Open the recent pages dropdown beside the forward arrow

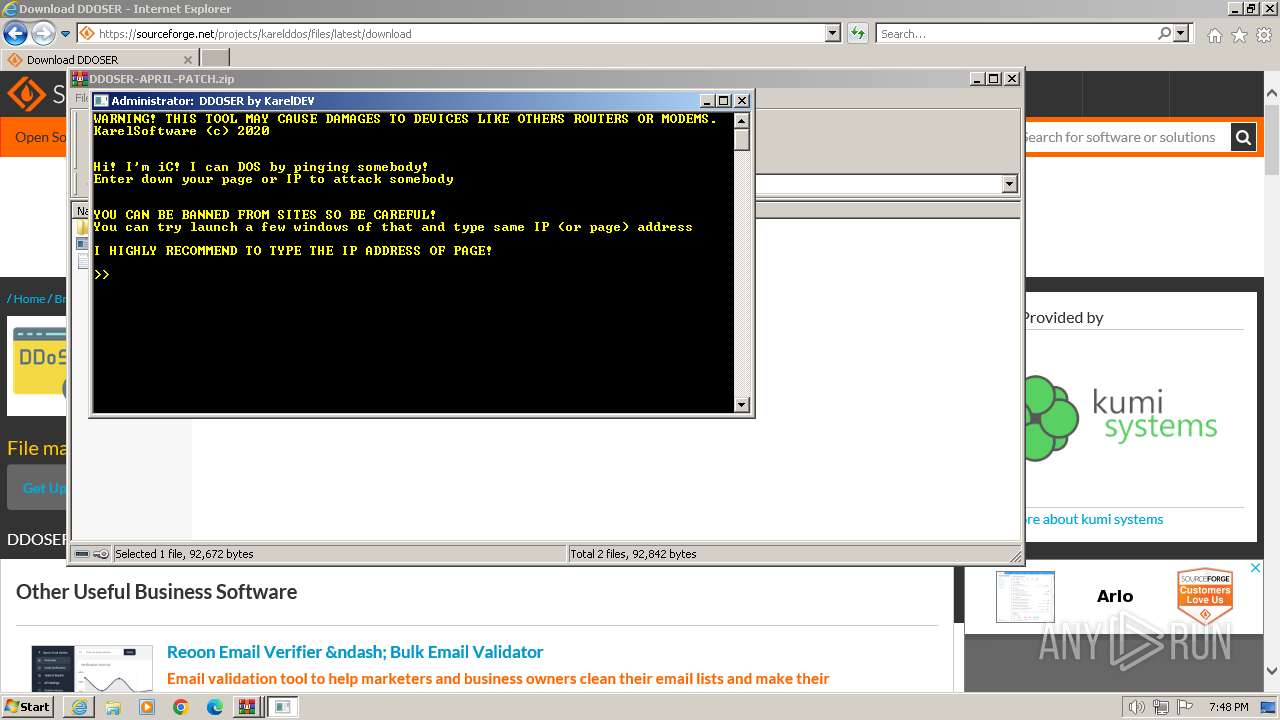(65, 34)
